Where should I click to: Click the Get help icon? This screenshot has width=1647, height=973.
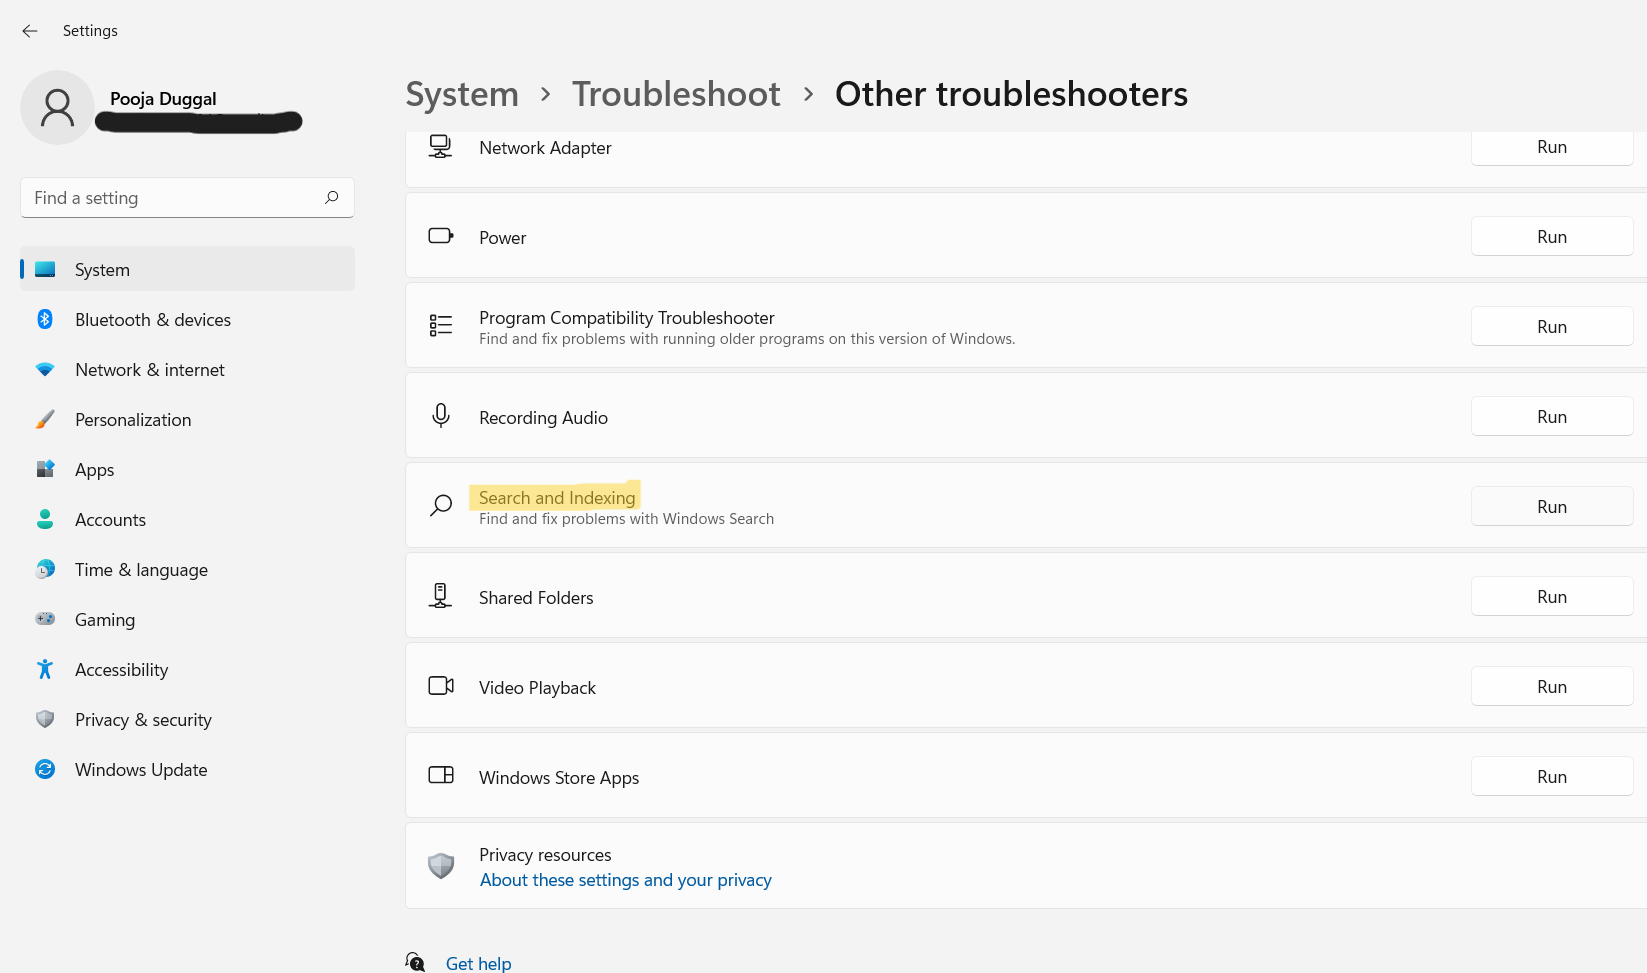click(x=415, y=962)
